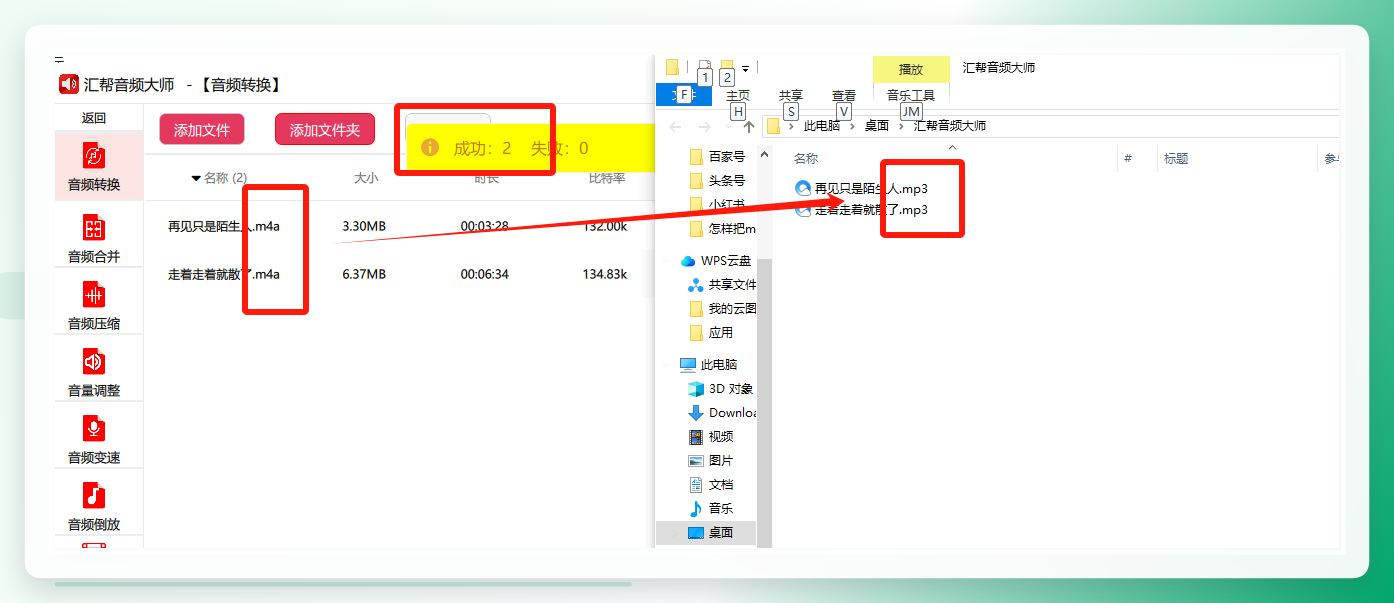Open the 音频转换 tool in the sidebar

[94, 166]
